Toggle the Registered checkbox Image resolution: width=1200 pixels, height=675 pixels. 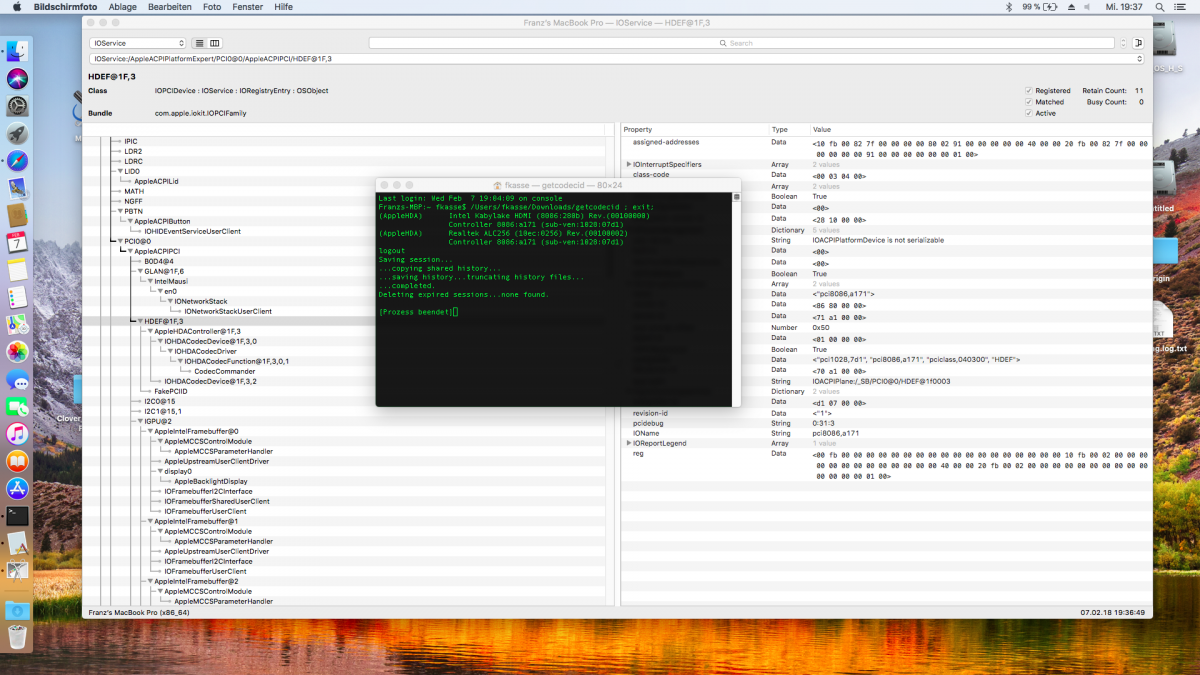(1029, 90)
